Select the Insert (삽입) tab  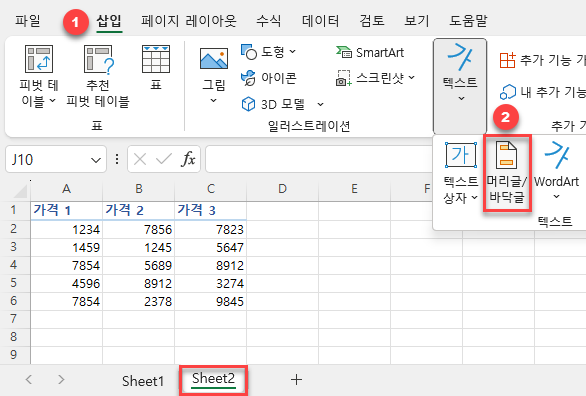pos(109,20)
